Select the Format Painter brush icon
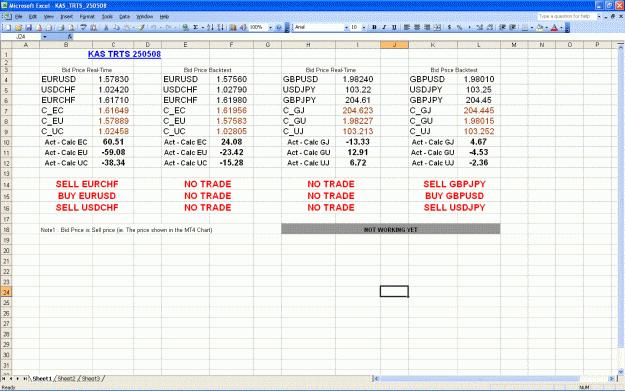Image resolution: width=625 pixels, height=391 pixels. (141, 27)
